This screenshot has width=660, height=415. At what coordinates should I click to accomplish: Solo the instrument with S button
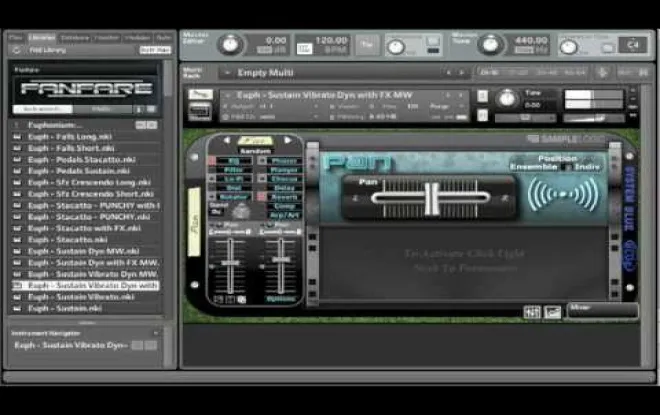point(482,96)
